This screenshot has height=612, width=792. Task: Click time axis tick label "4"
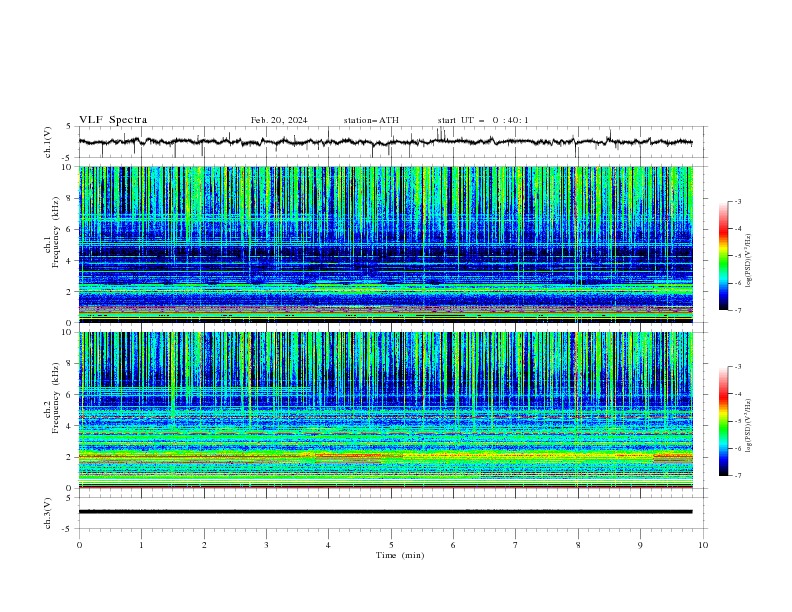(328, 545)
